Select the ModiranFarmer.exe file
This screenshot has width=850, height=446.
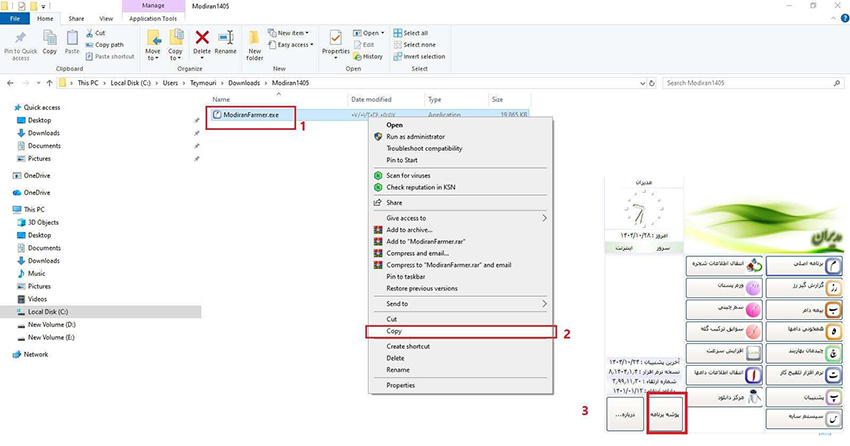point(251,115)
